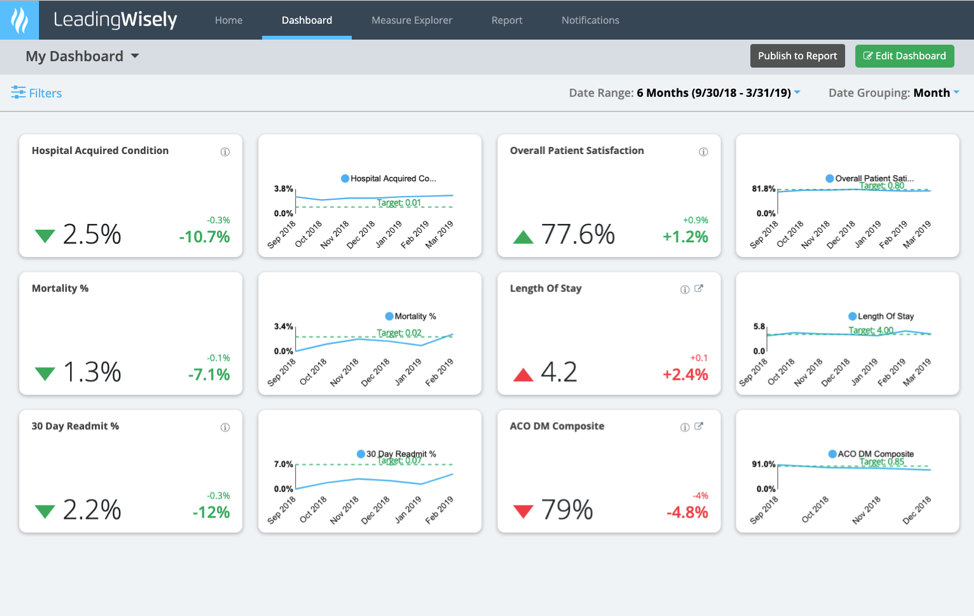The image size is (974, 616).
Task: Click the info icon on Overall Patient Satisfaction
Action: point(703,152)
